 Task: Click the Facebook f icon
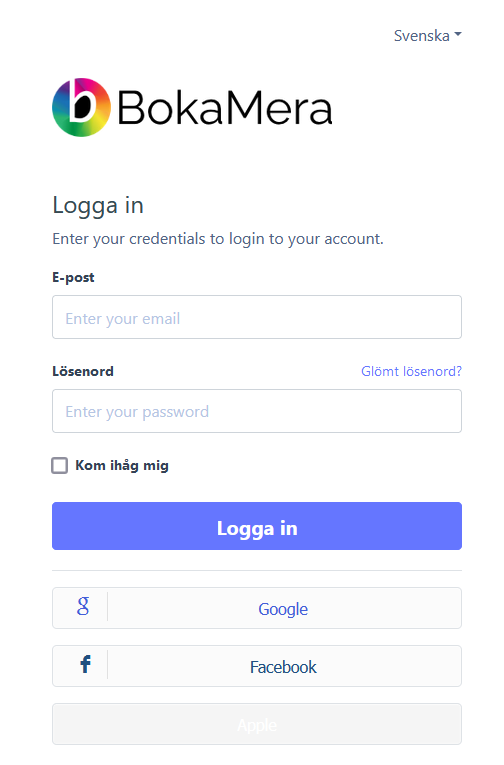point(85,664)
